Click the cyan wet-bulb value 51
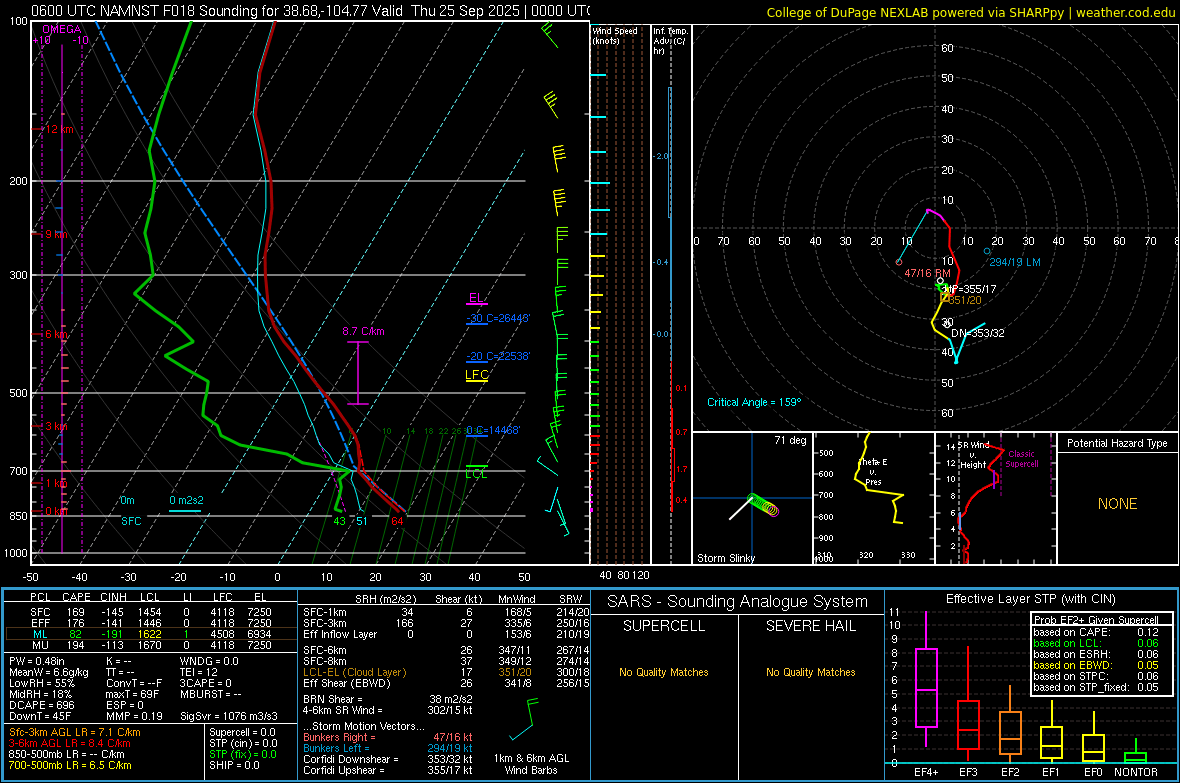 [x=362, y=521]
